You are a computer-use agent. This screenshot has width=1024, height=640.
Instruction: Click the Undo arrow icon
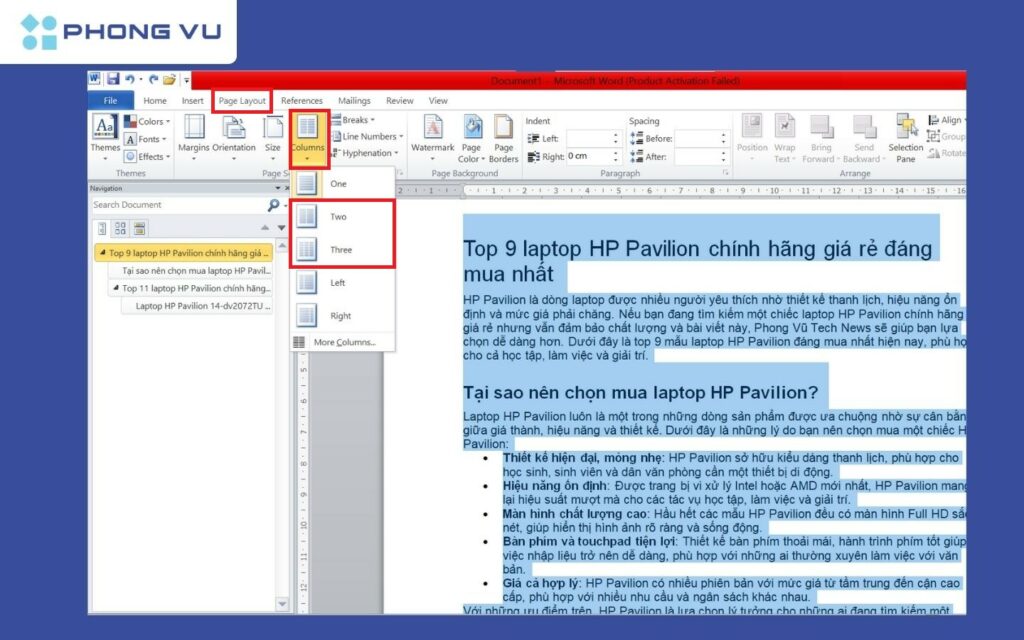131,79
